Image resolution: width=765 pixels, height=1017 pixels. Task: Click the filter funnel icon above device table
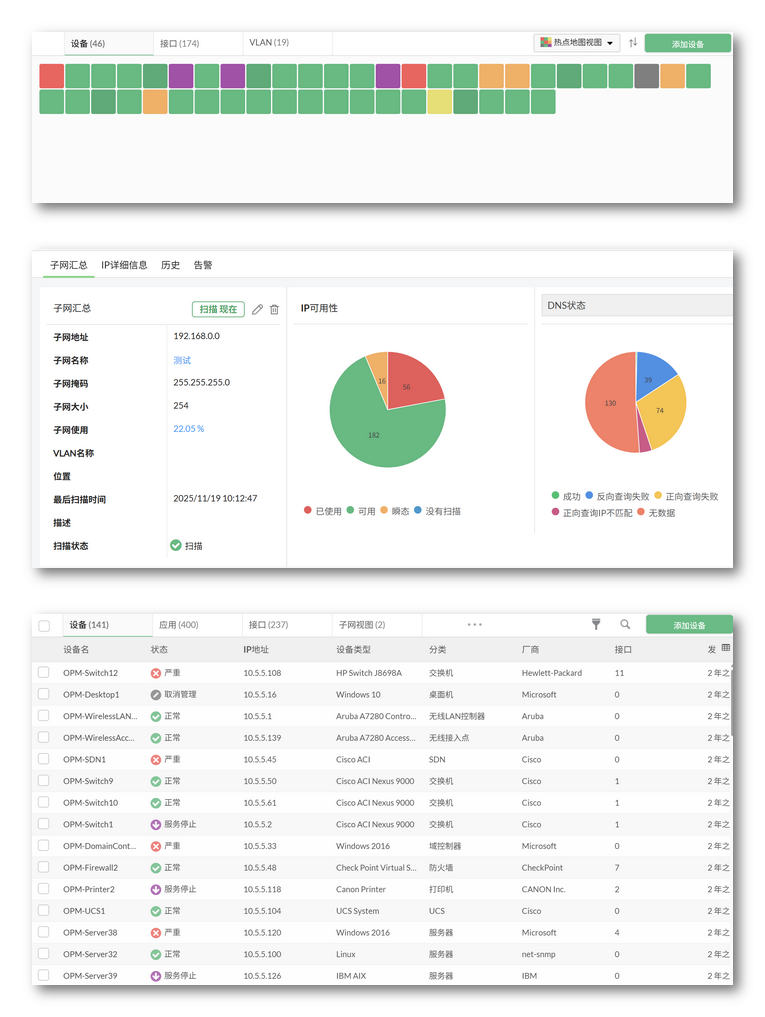point(596,624)
